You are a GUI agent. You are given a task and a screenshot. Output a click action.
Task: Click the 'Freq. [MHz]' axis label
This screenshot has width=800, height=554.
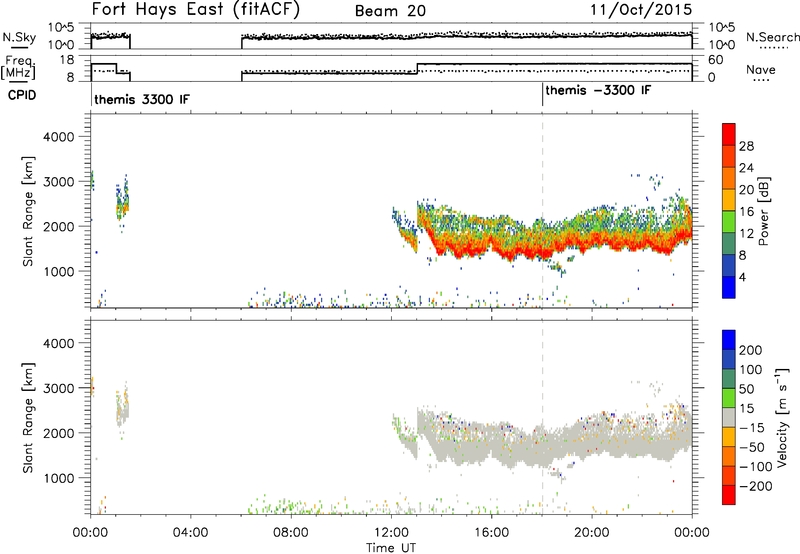18,67
